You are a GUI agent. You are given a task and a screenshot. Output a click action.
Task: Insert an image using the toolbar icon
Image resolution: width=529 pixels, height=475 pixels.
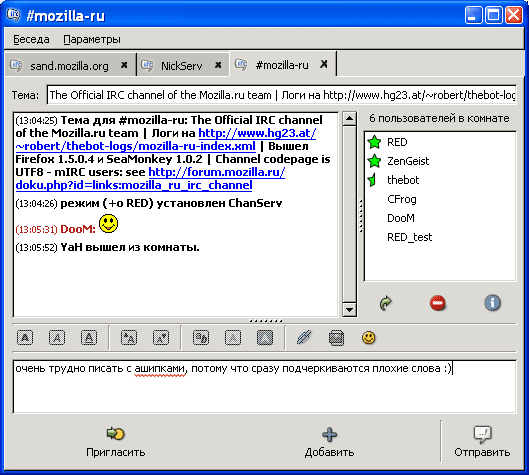click(x=336, y=338)
